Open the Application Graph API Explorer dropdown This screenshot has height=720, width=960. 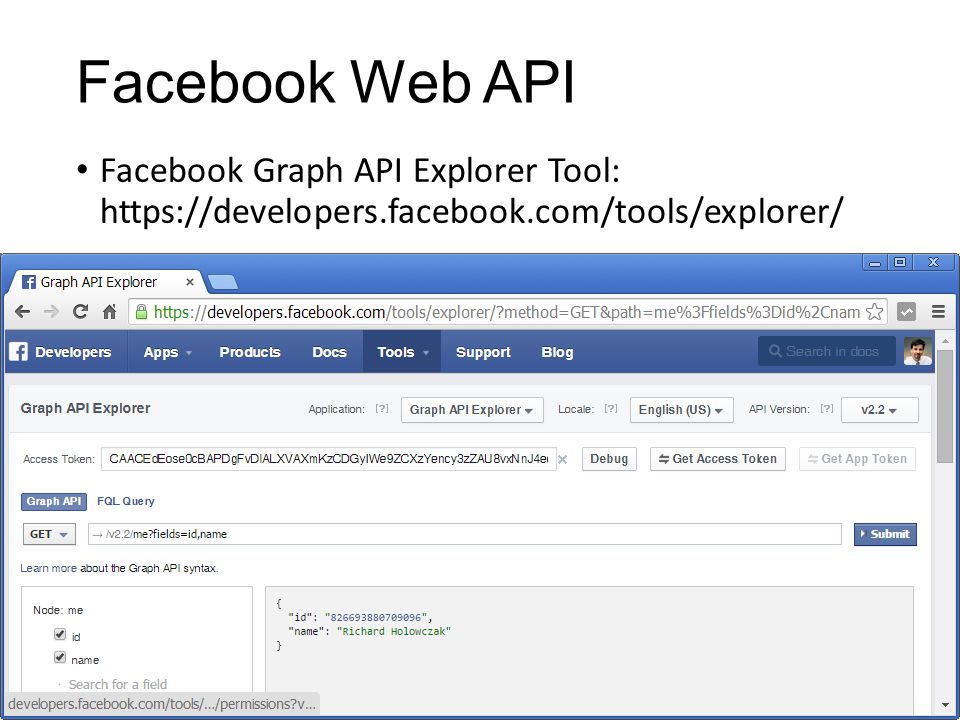472,410
